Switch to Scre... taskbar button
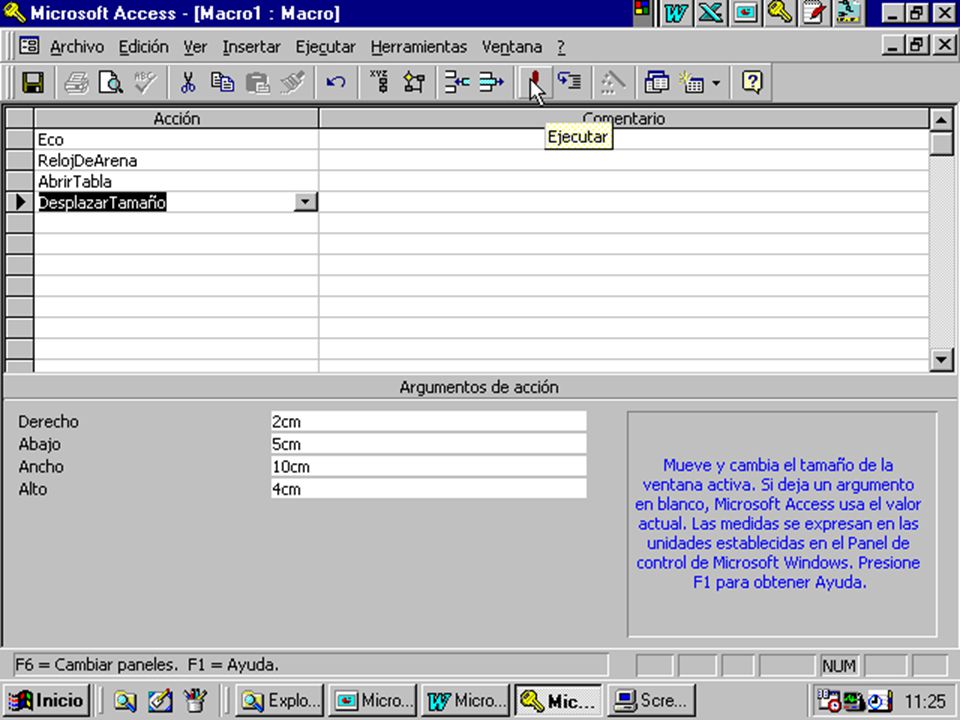 tap(651, 700)
